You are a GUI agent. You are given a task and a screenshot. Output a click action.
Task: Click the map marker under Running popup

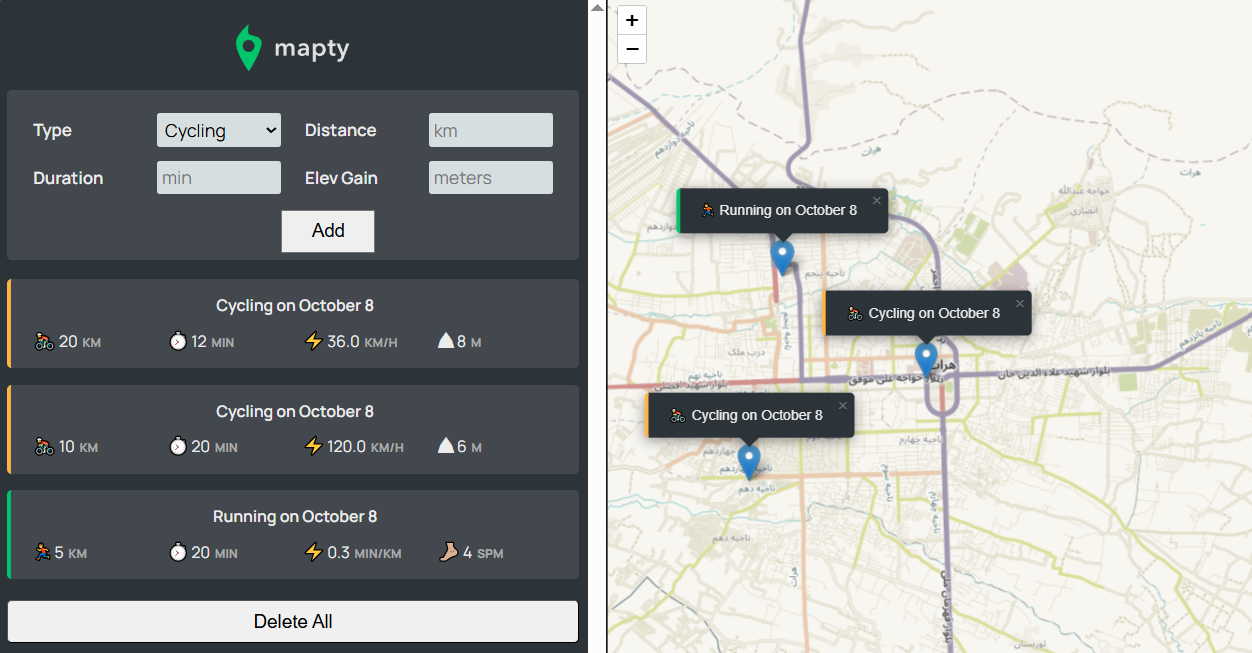[x=783, y=256]
